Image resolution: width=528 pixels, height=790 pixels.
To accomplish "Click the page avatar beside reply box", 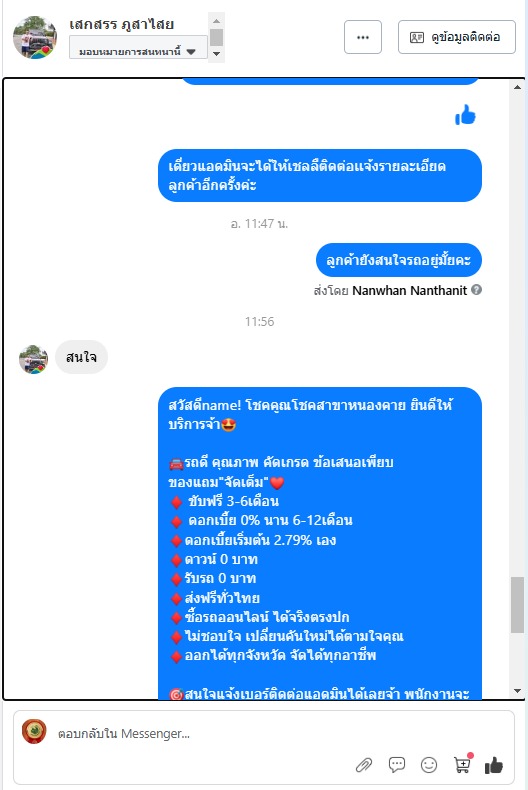I will coord(34,732).
